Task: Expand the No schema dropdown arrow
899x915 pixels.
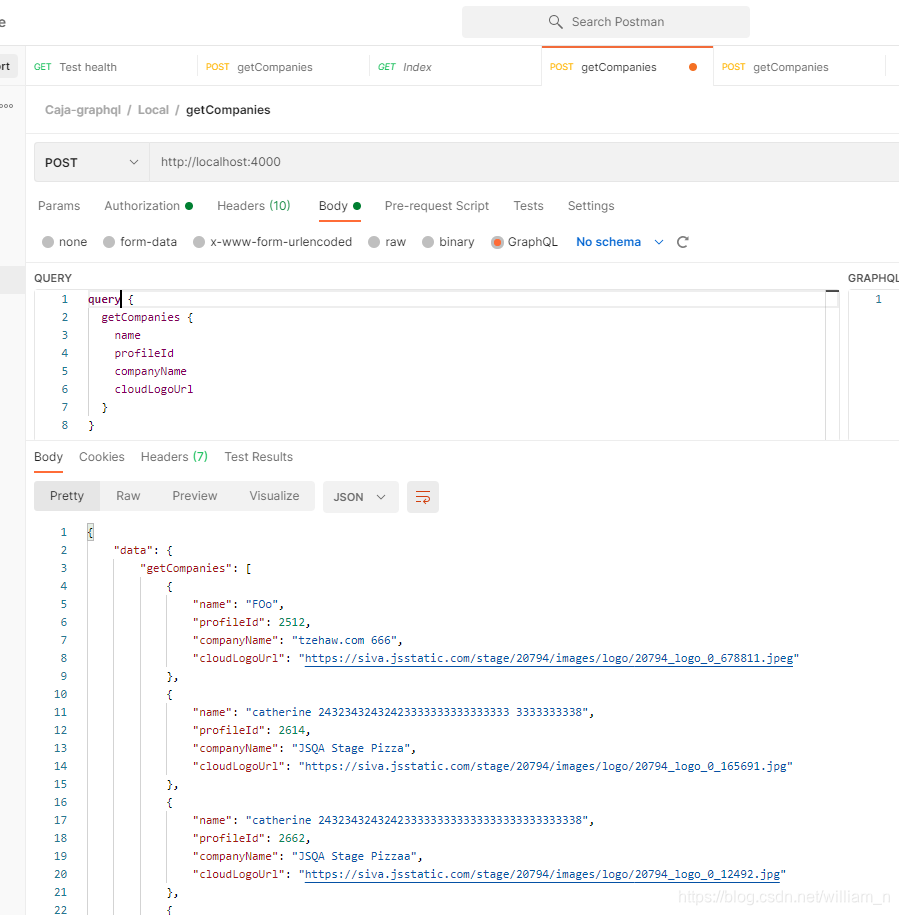Action: [x=659, y=242]
